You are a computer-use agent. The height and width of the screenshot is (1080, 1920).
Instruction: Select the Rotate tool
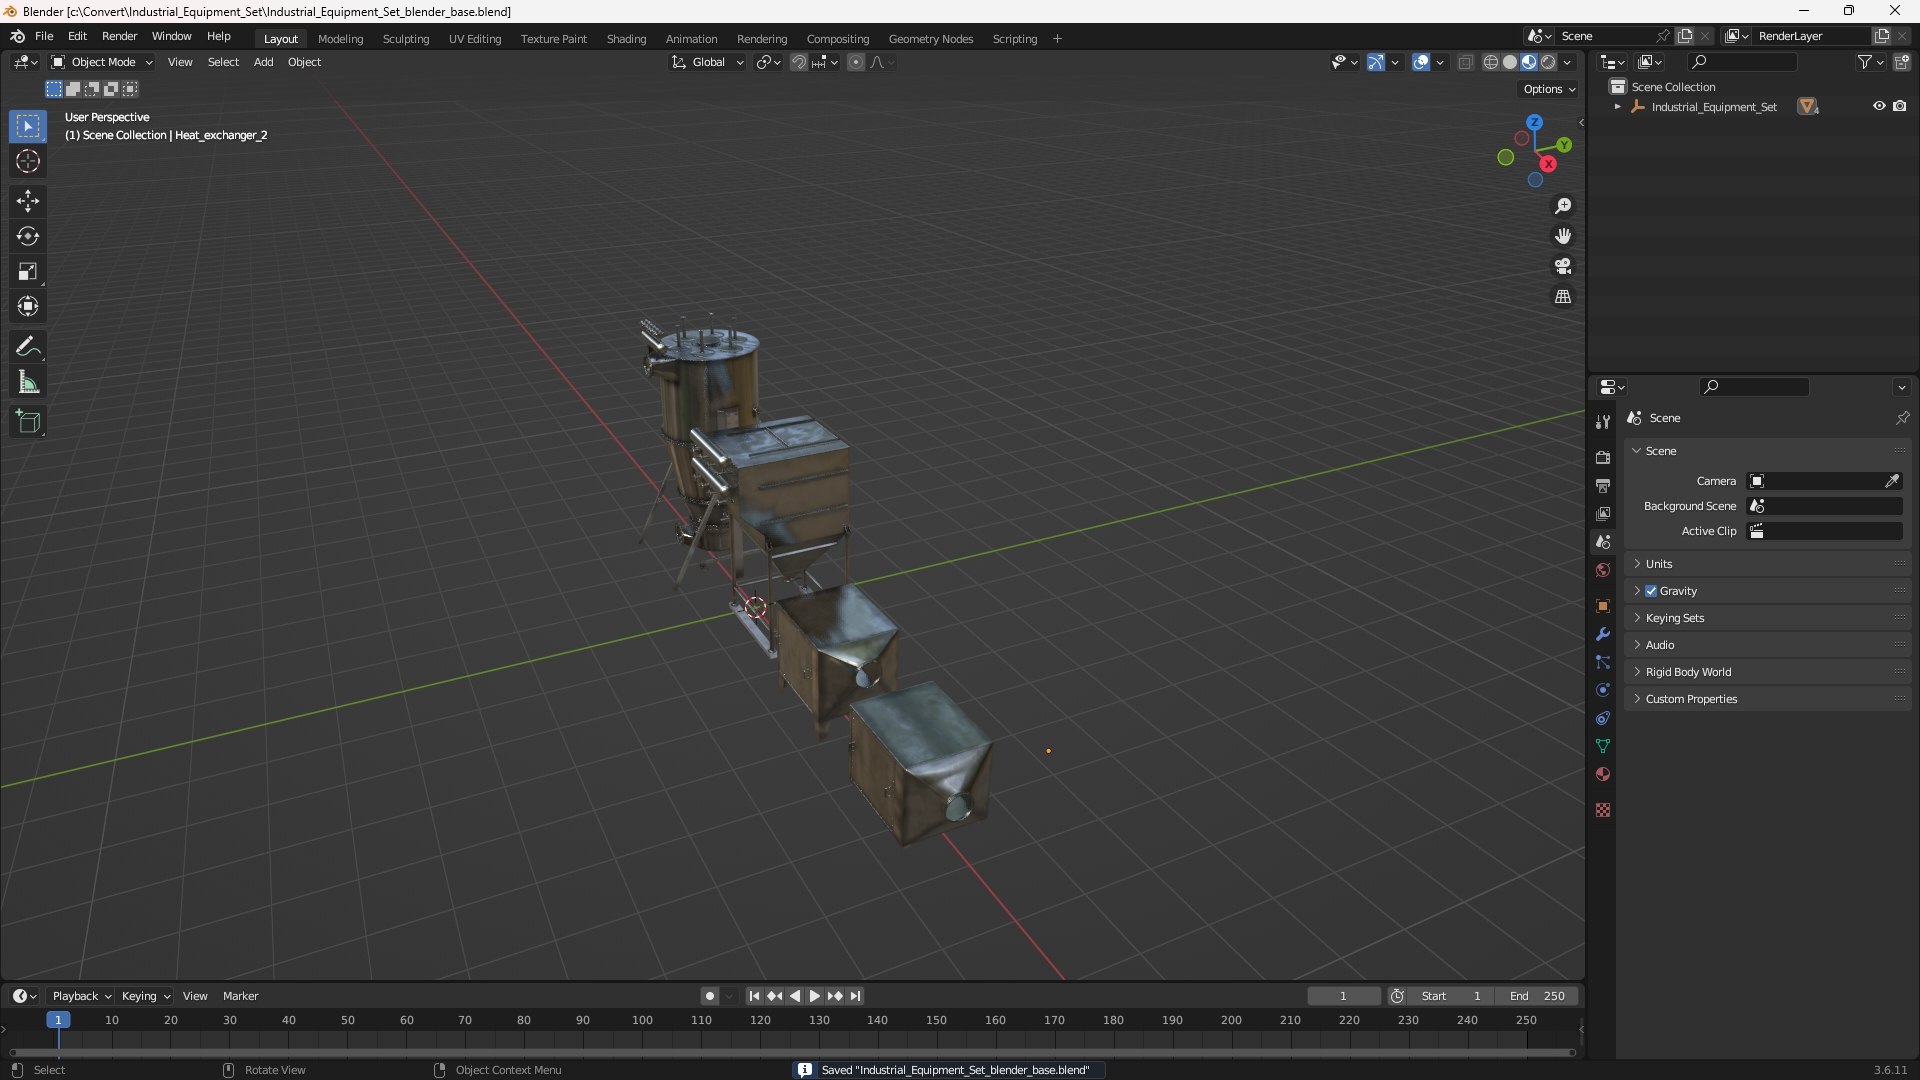coord(28,236)
